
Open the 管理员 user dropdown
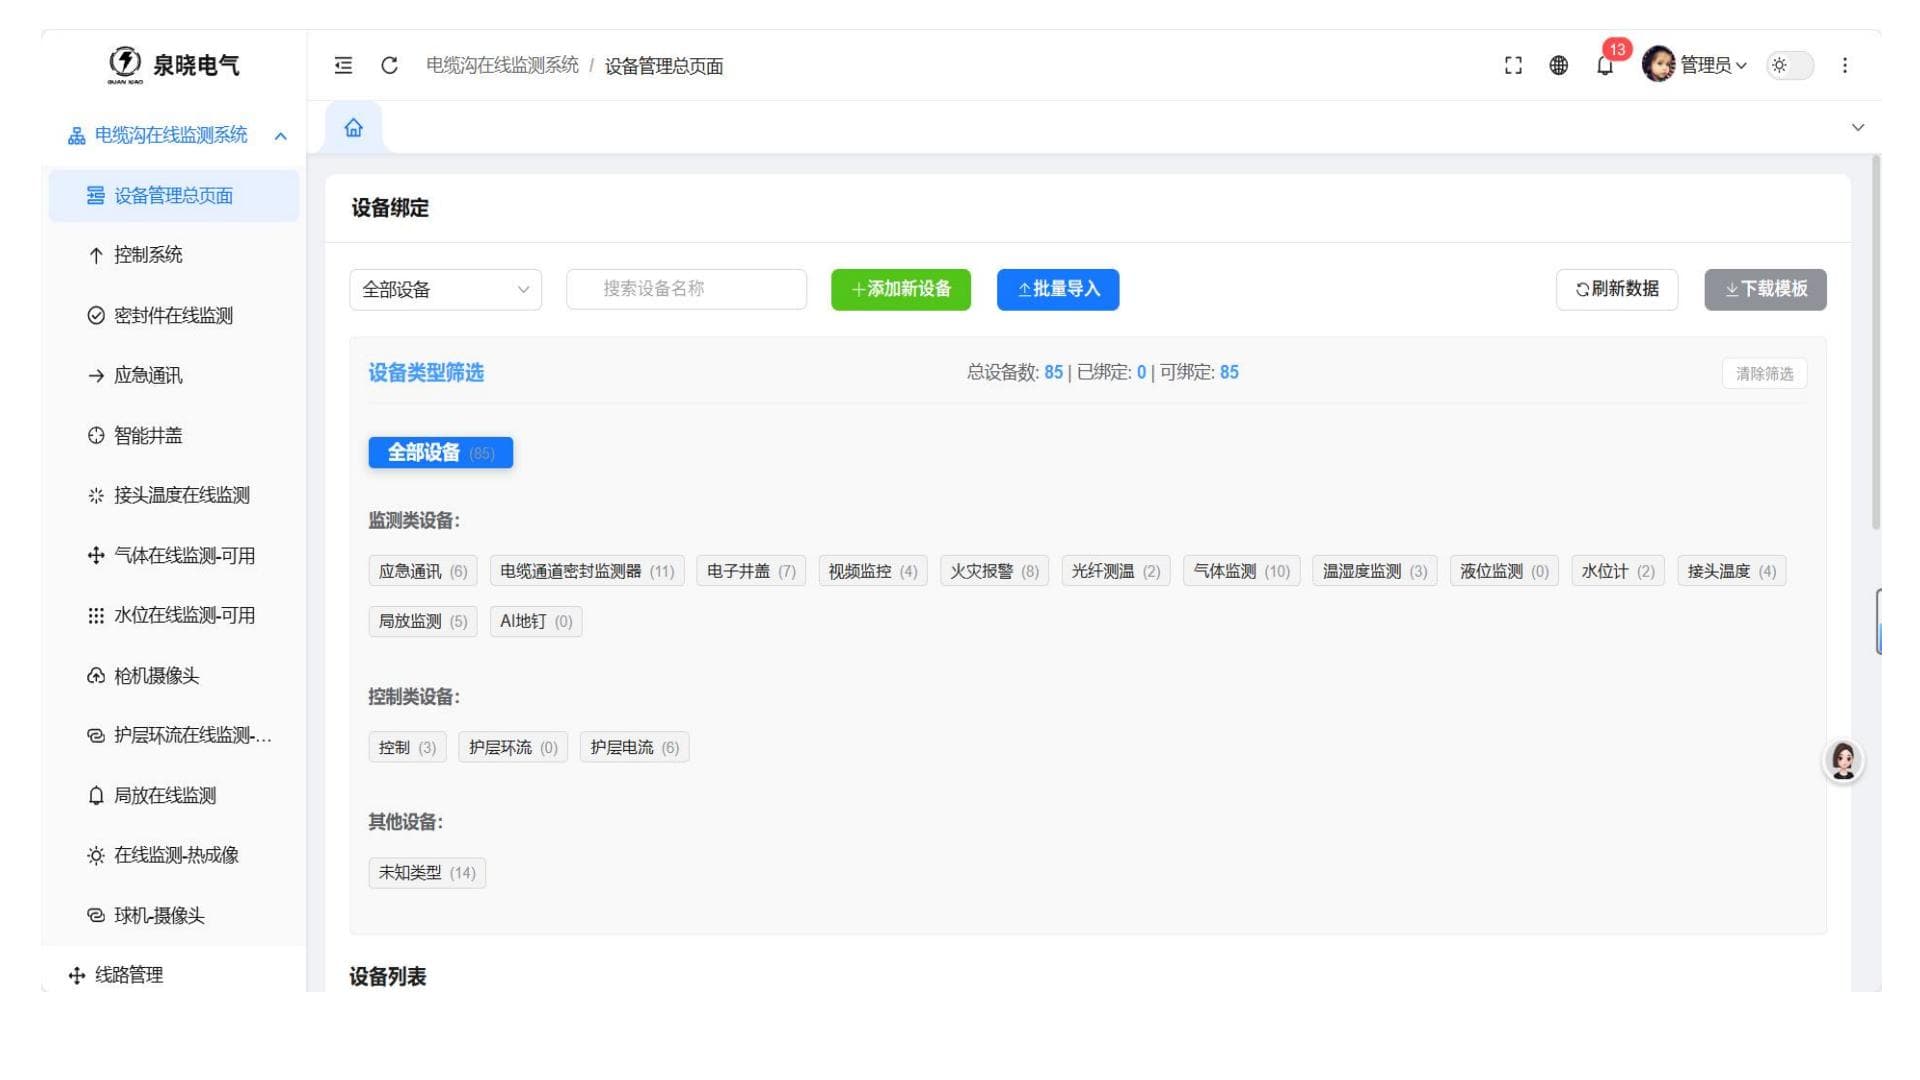coord(1713,65)
